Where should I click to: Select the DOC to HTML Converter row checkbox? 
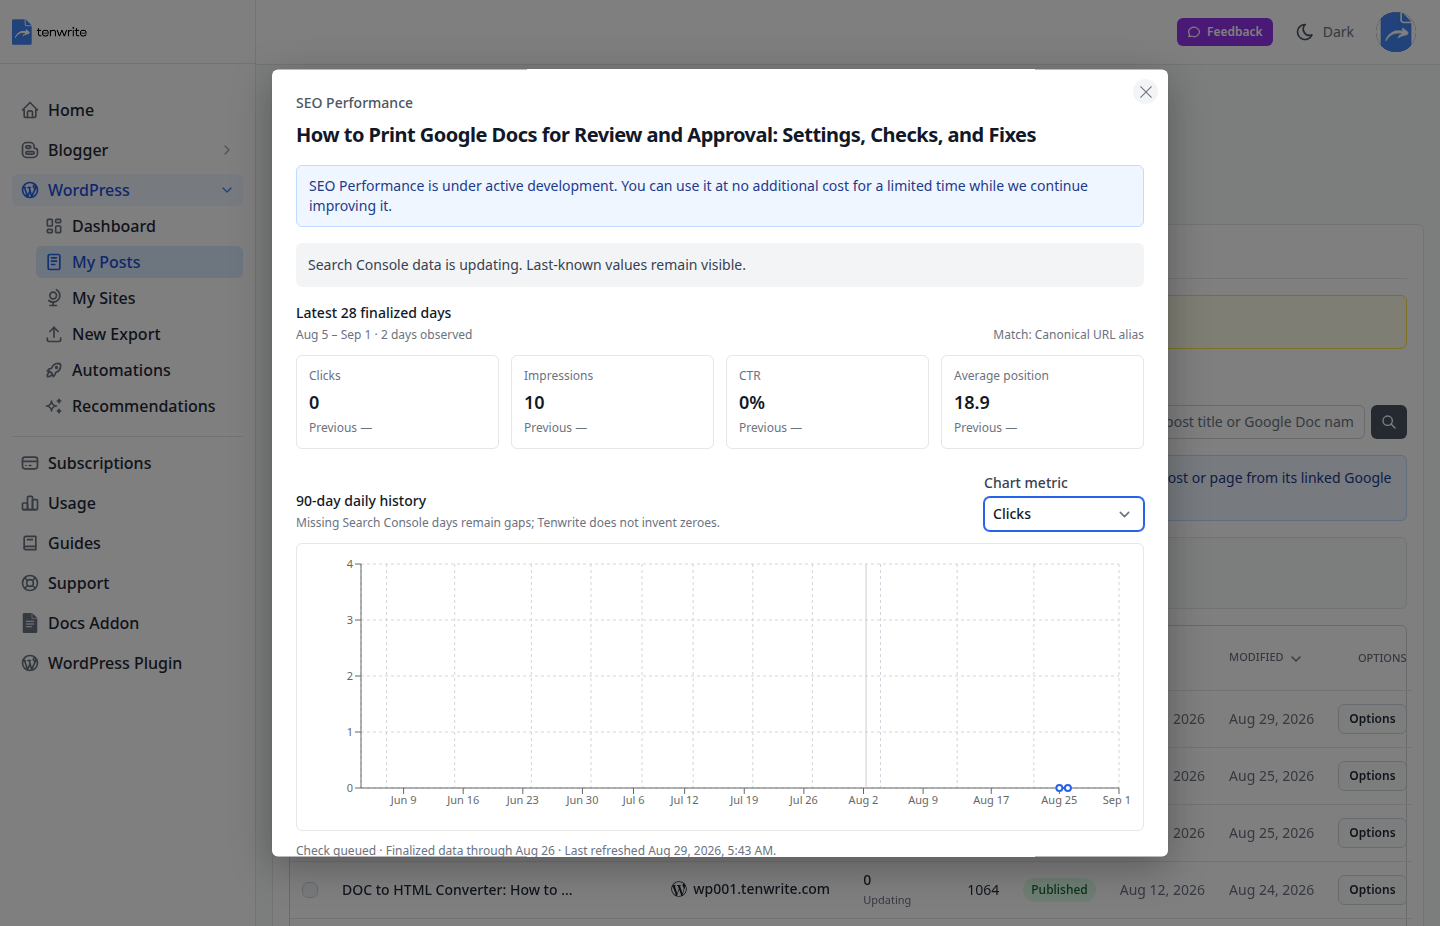pyautogui.click(x=310, y=890)
